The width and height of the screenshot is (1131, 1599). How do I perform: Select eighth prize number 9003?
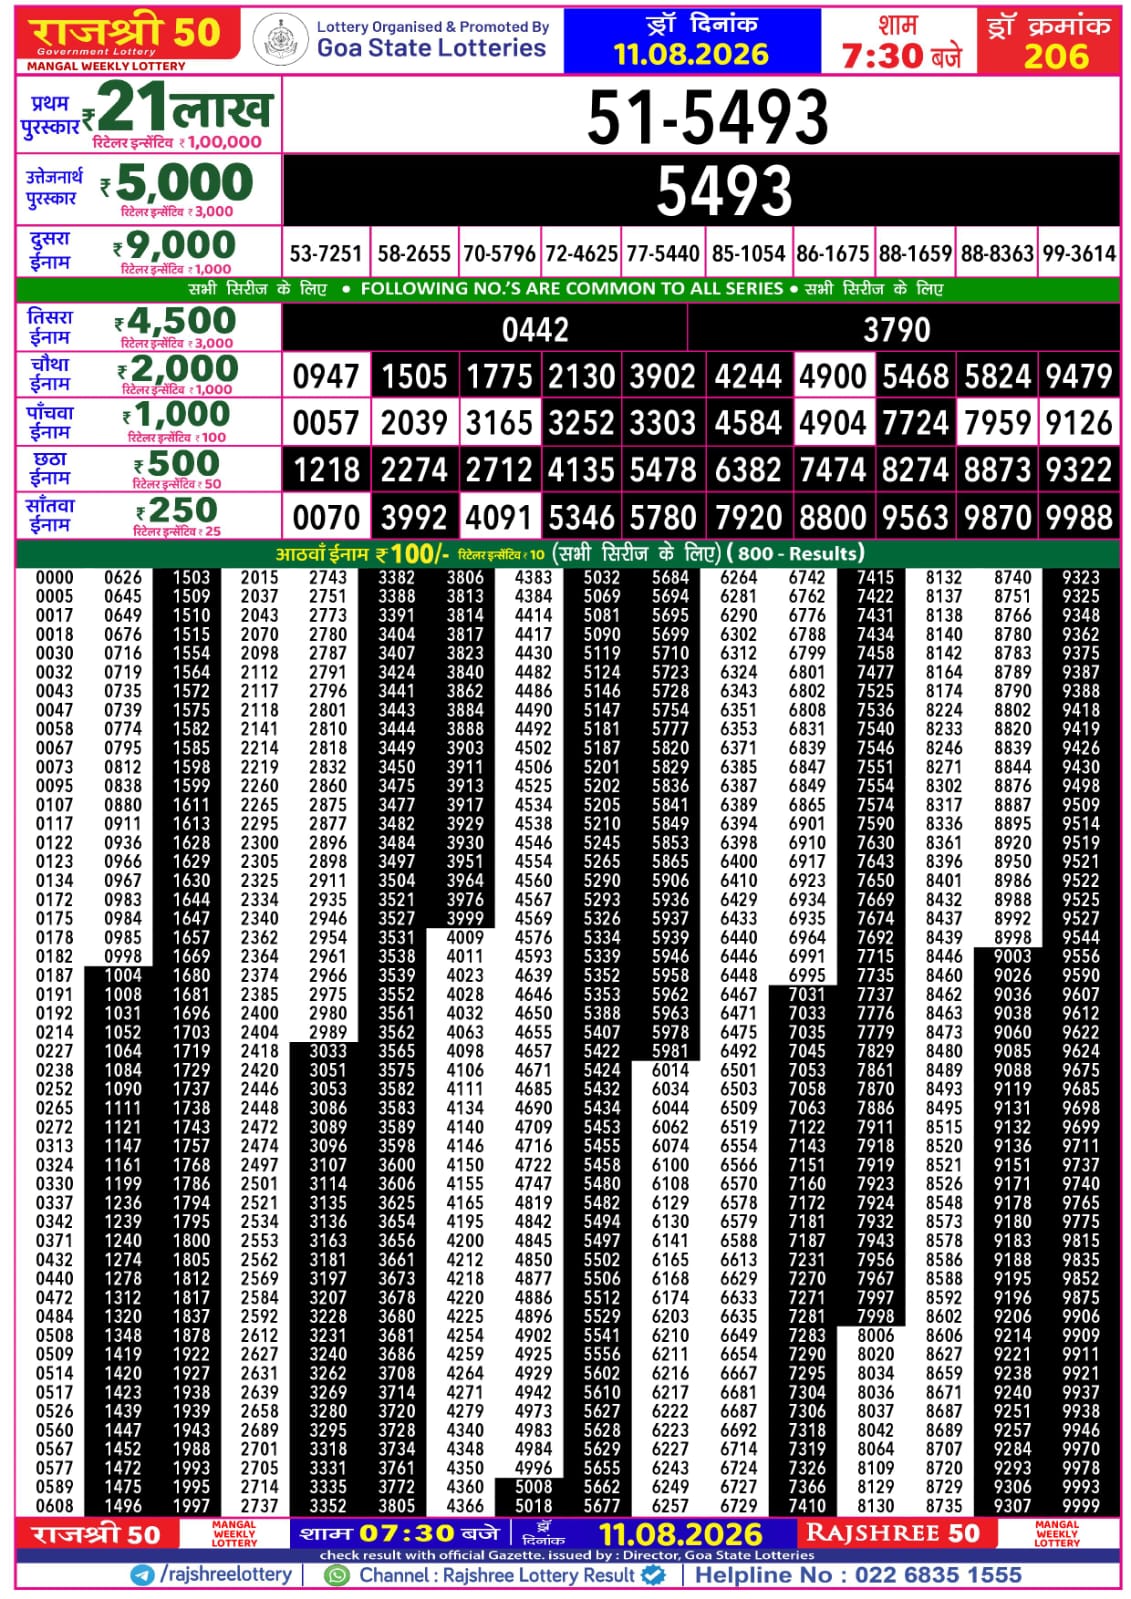click(1012, 956)
